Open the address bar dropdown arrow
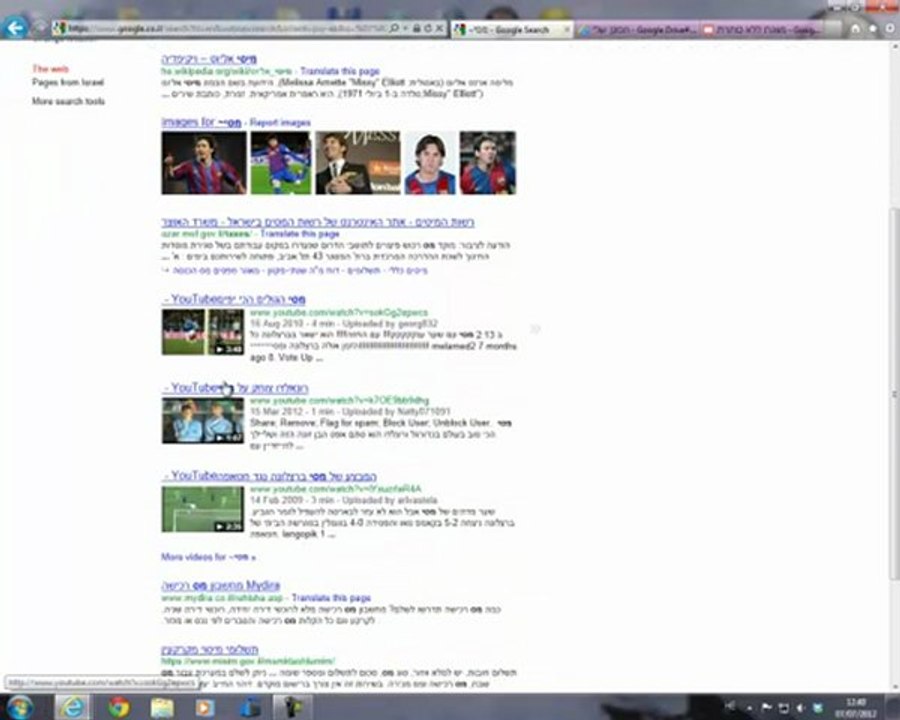 point(405,28)
